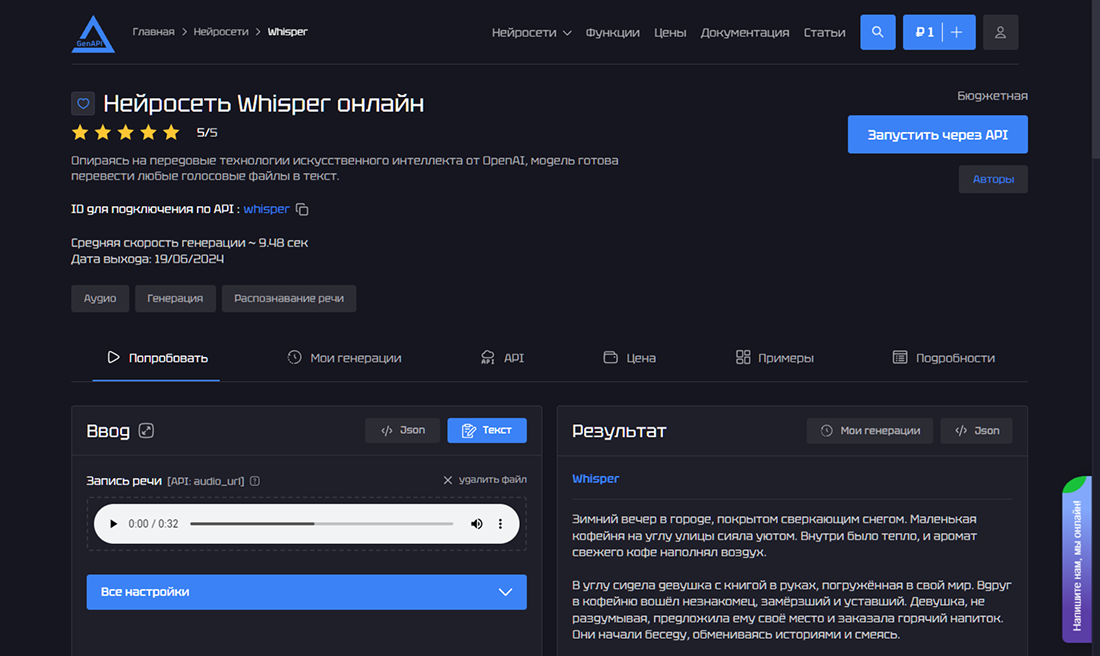Viewport: 1100px width, 656px height.
Task: Click the account profile icon
Action: tap(1000, 32)
